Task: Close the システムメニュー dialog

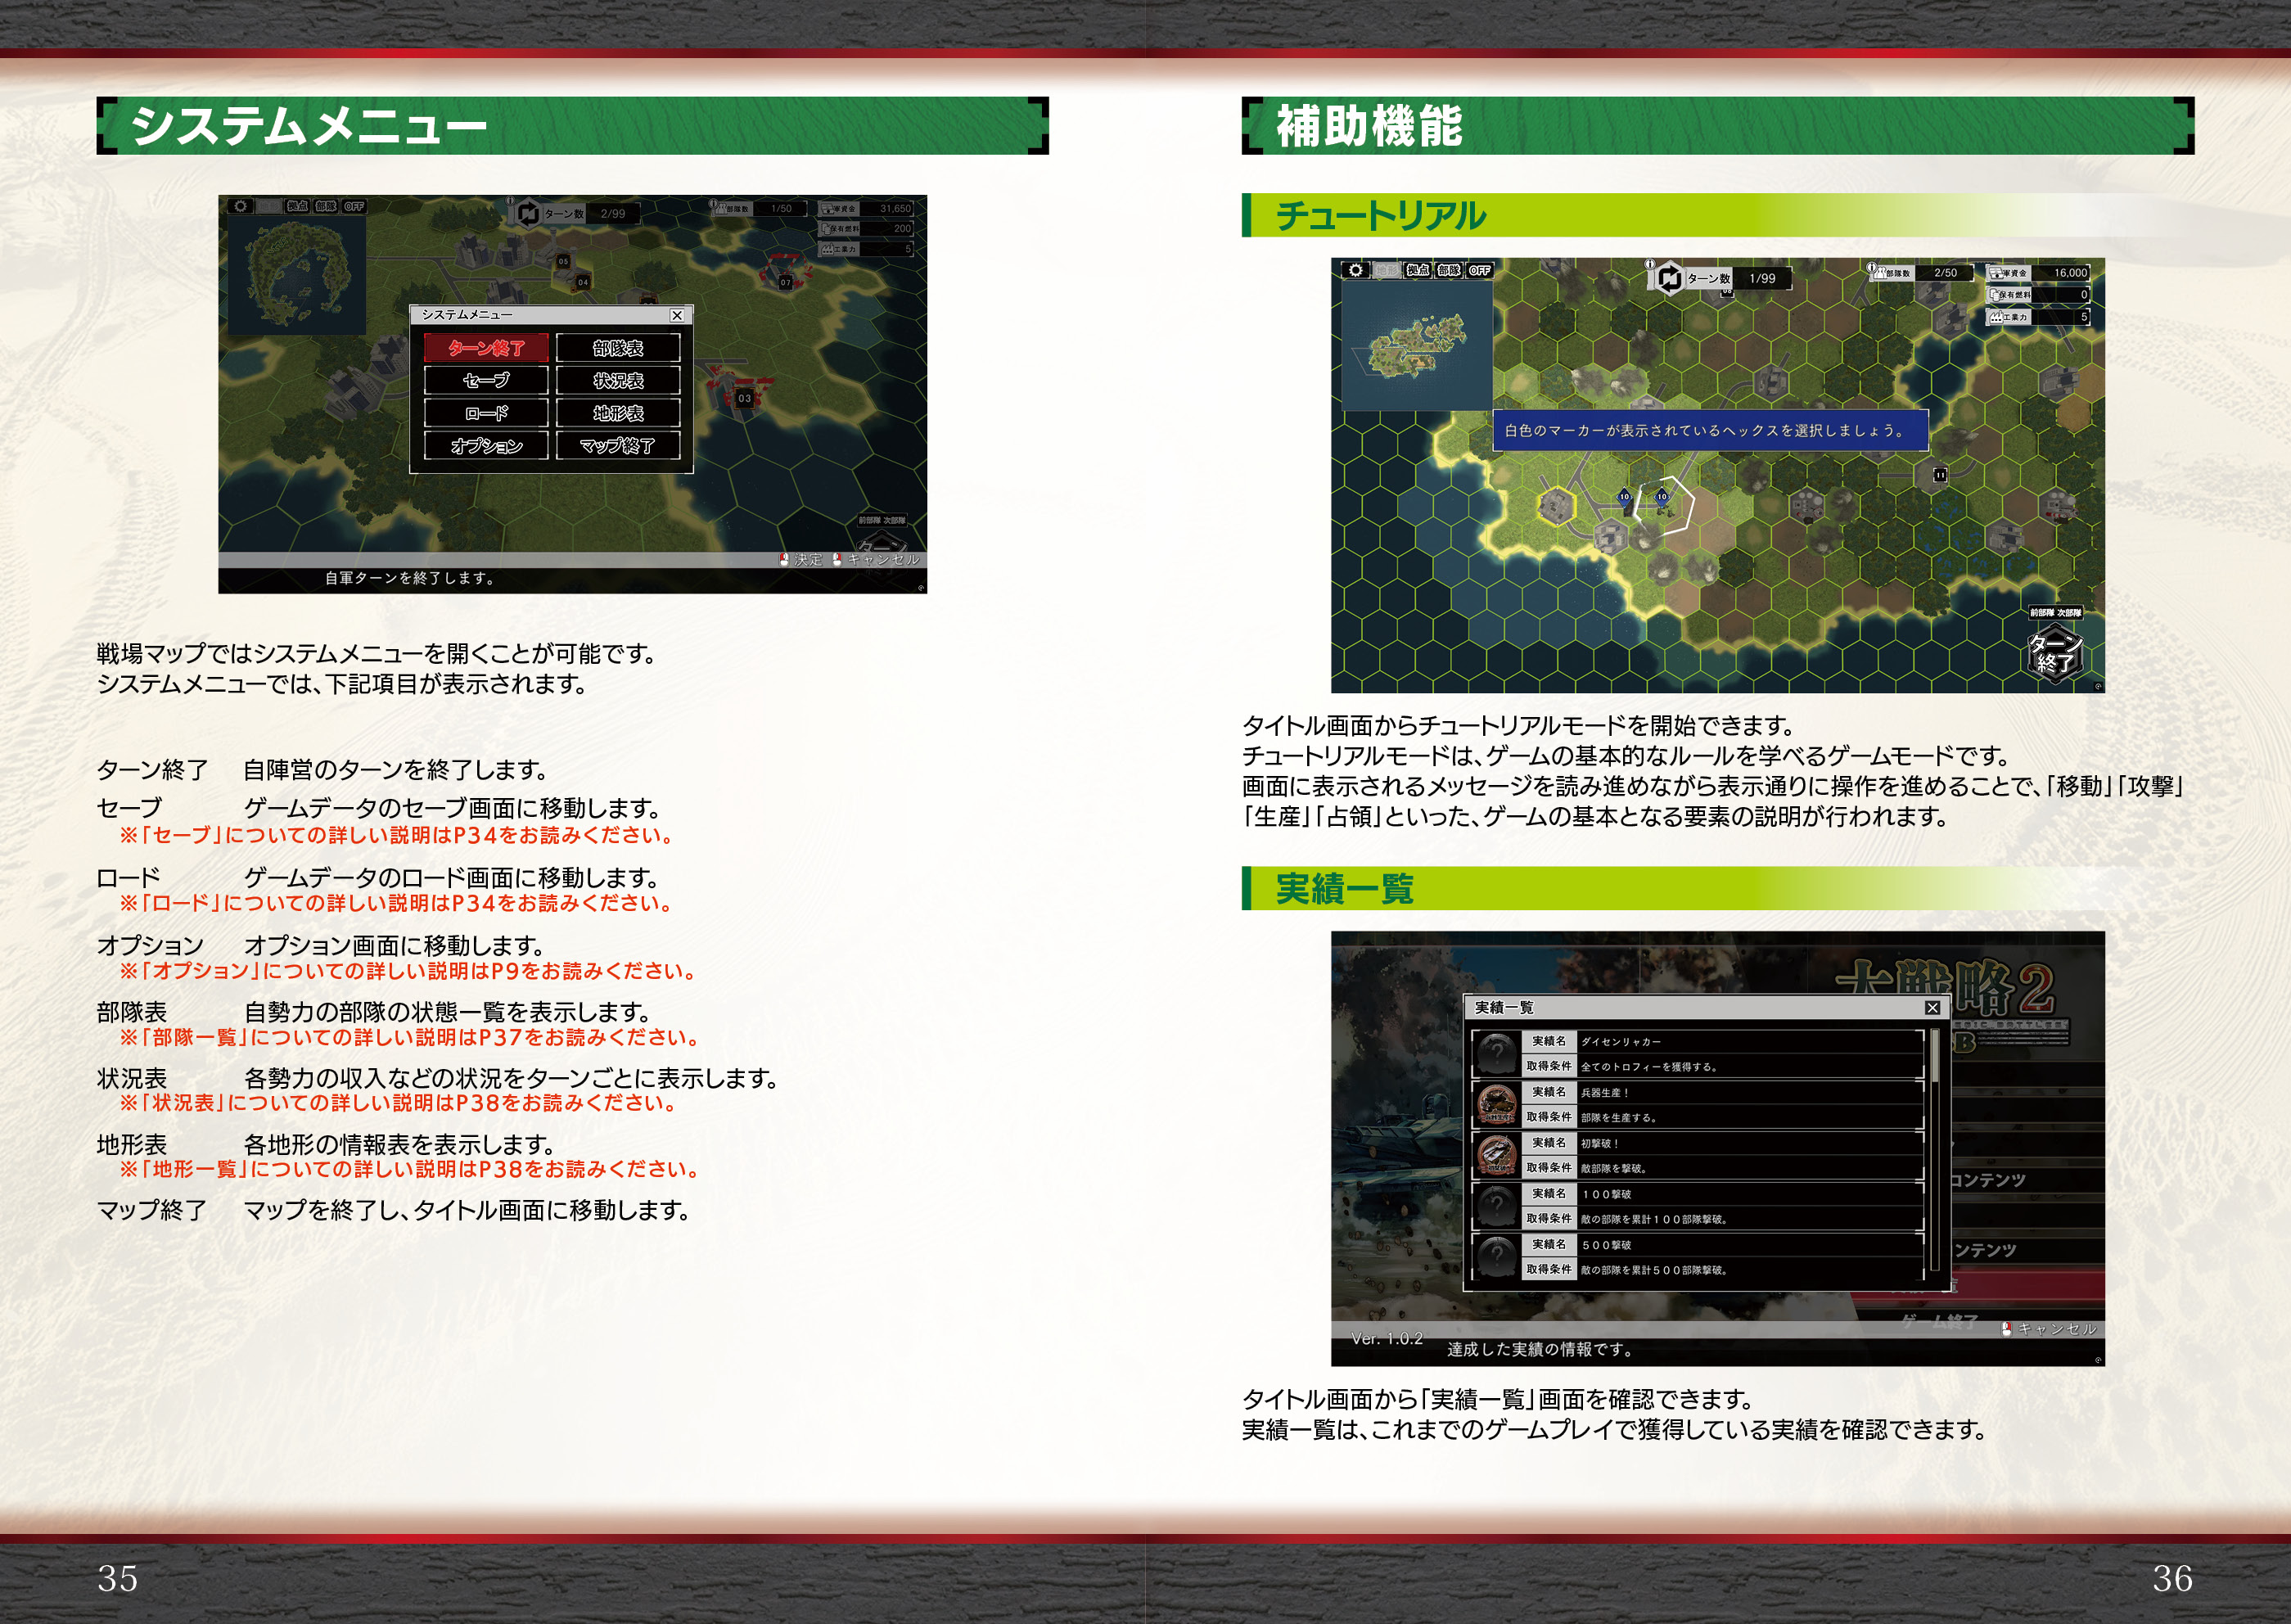Action: tap(677, 315)
